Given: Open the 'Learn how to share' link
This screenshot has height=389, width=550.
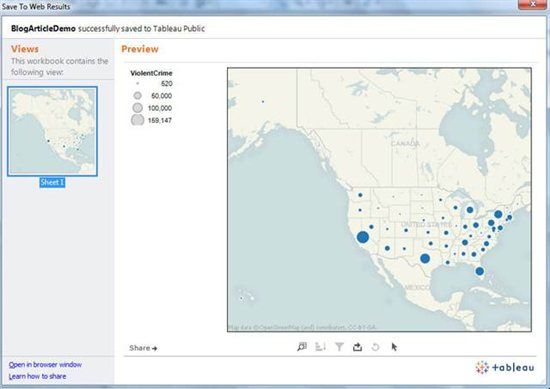Looking at the screenshot, I should tap(37, 376).
